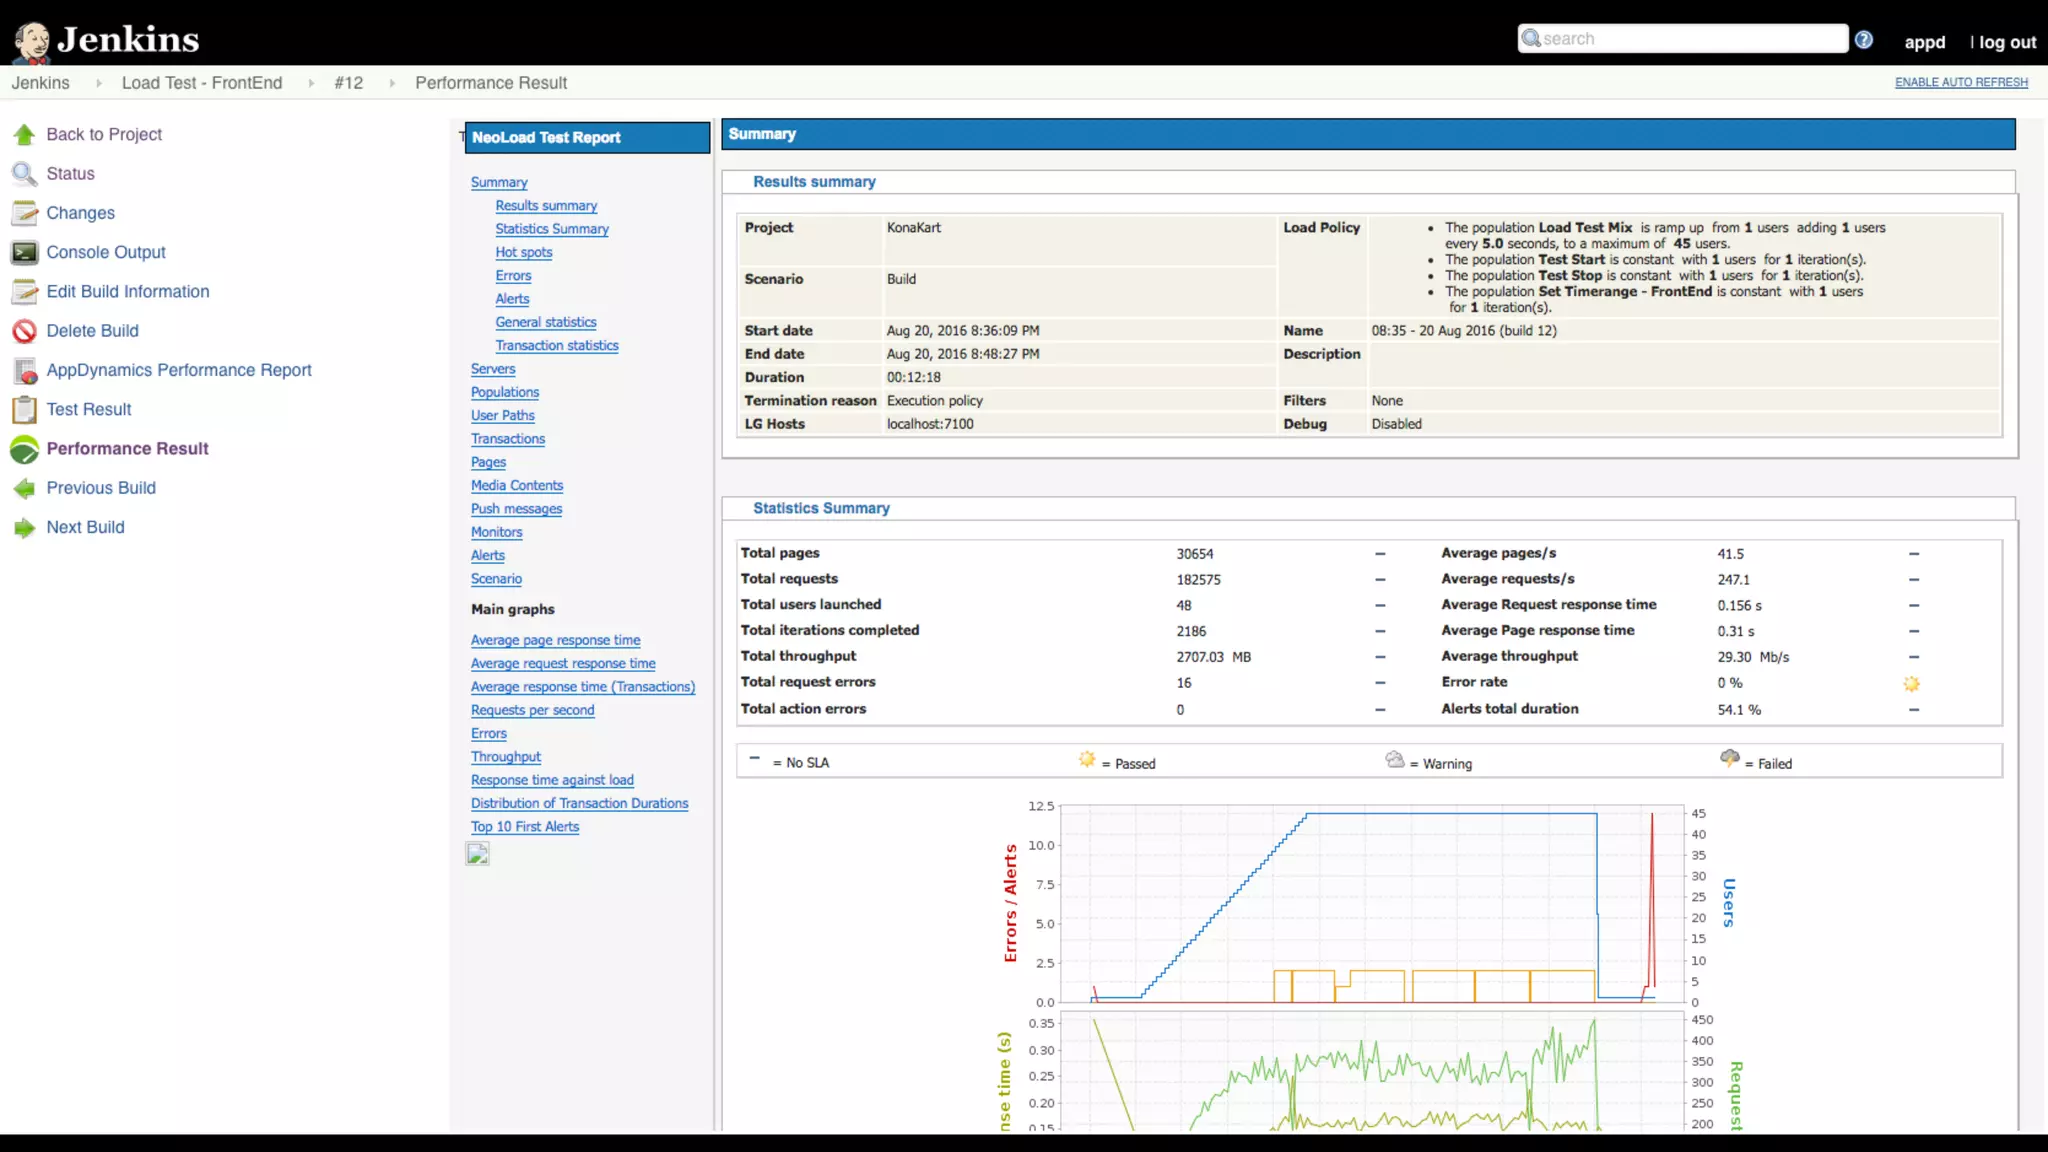Click the Status magnifier icon
Screen dimensions: 2048x1152
[x=24, y=174]
